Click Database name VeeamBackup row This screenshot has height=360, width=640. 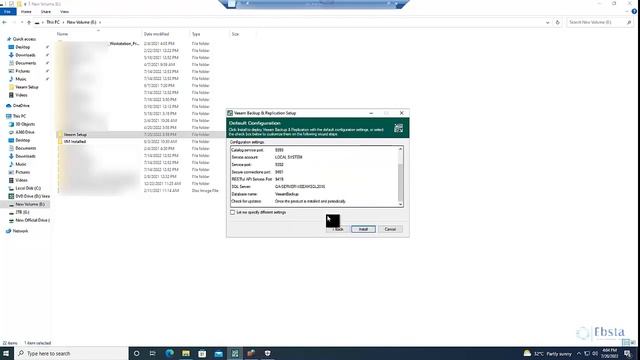coord(314,194)
